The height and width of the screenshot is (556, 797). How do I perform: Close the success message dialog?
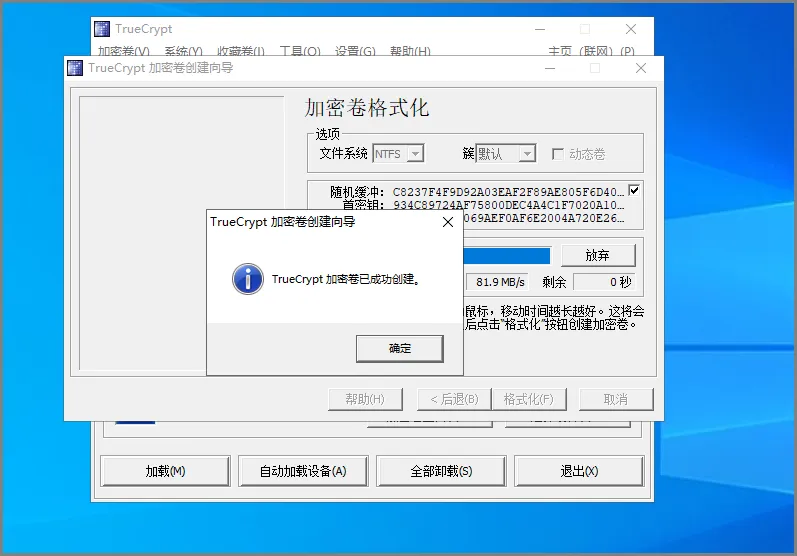[x=448, y=222]
